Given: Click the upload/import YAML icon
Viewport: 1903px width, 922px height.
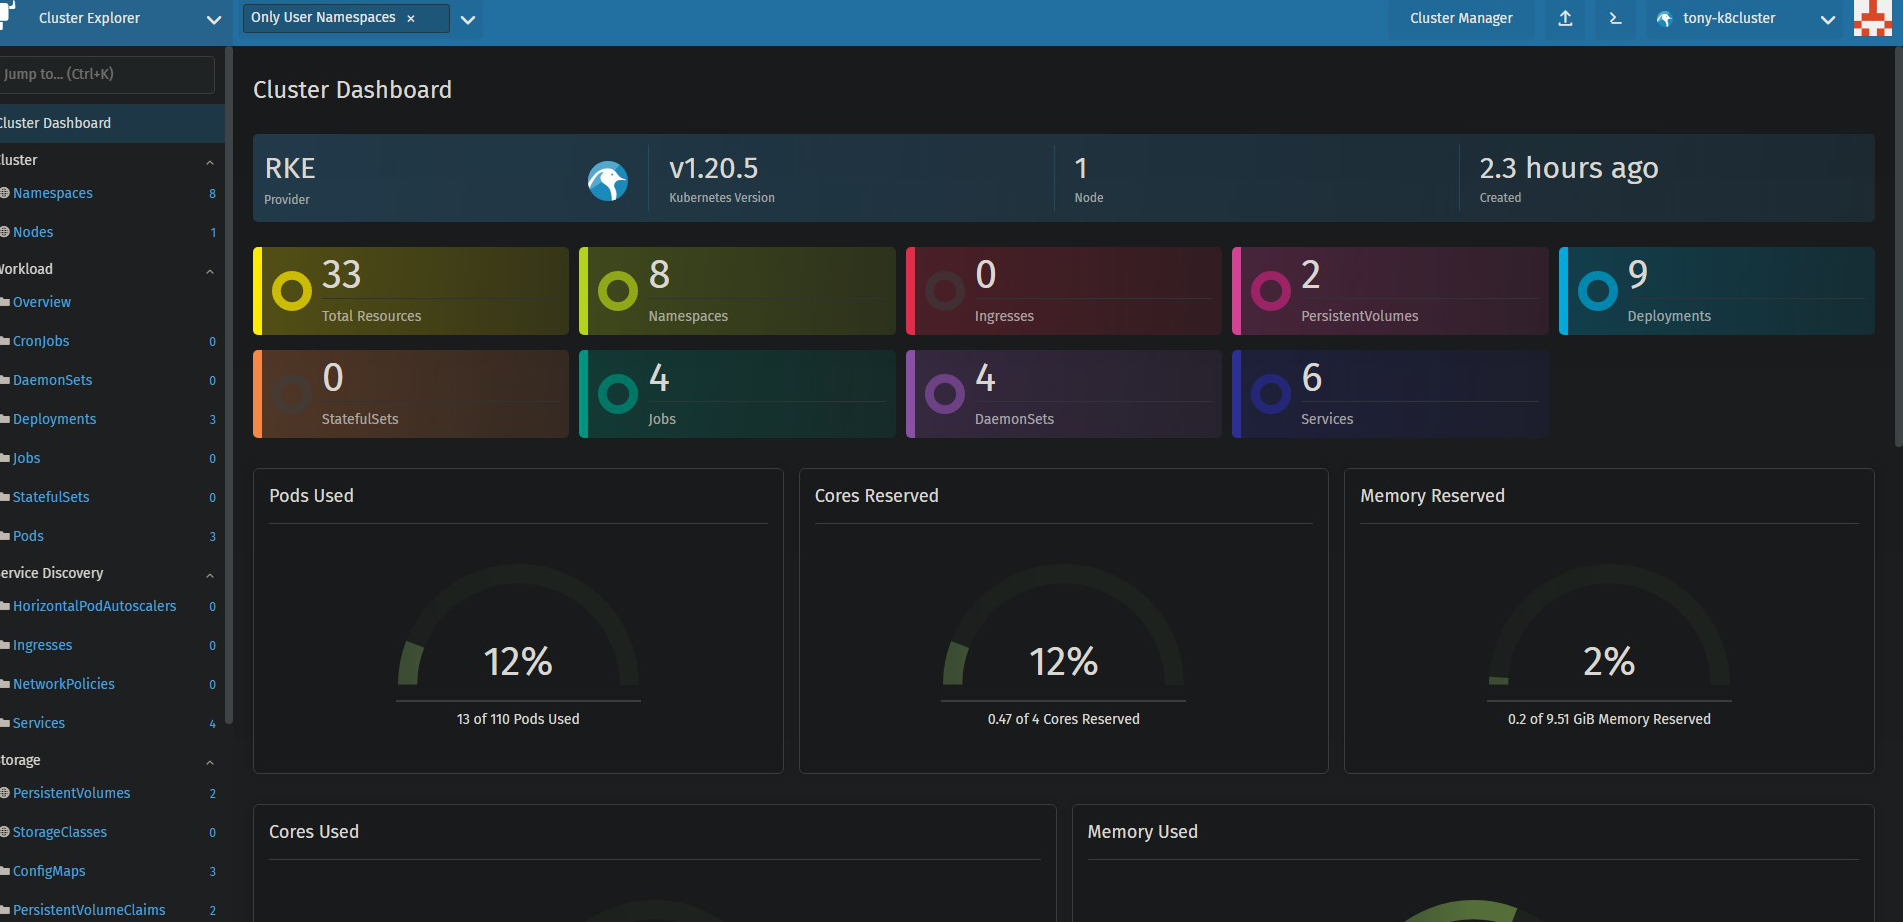Looking at the screenshot, I should coord(1565,18).
